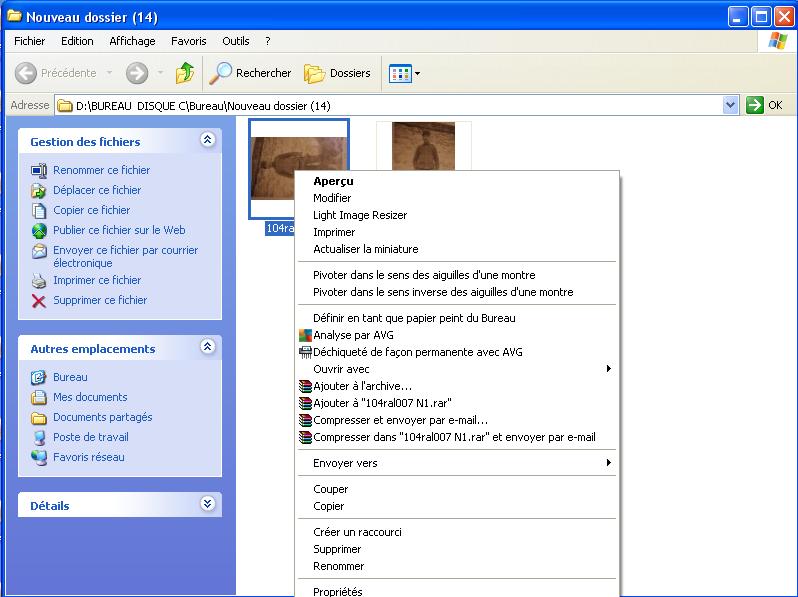Toggle the Dossiers folder pane
798x597 pixels.
click(x=338, y=73)
